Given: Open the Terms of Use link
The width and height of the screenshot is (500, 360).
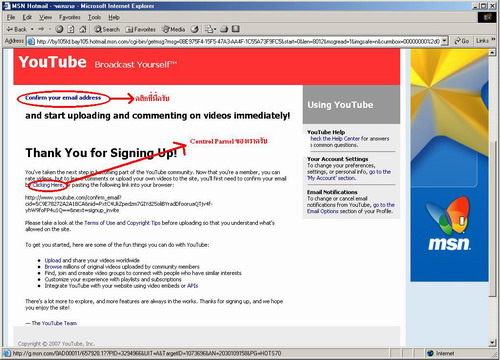Looking at the screenshot, I should pyautogui.click(x=99, y=223).
